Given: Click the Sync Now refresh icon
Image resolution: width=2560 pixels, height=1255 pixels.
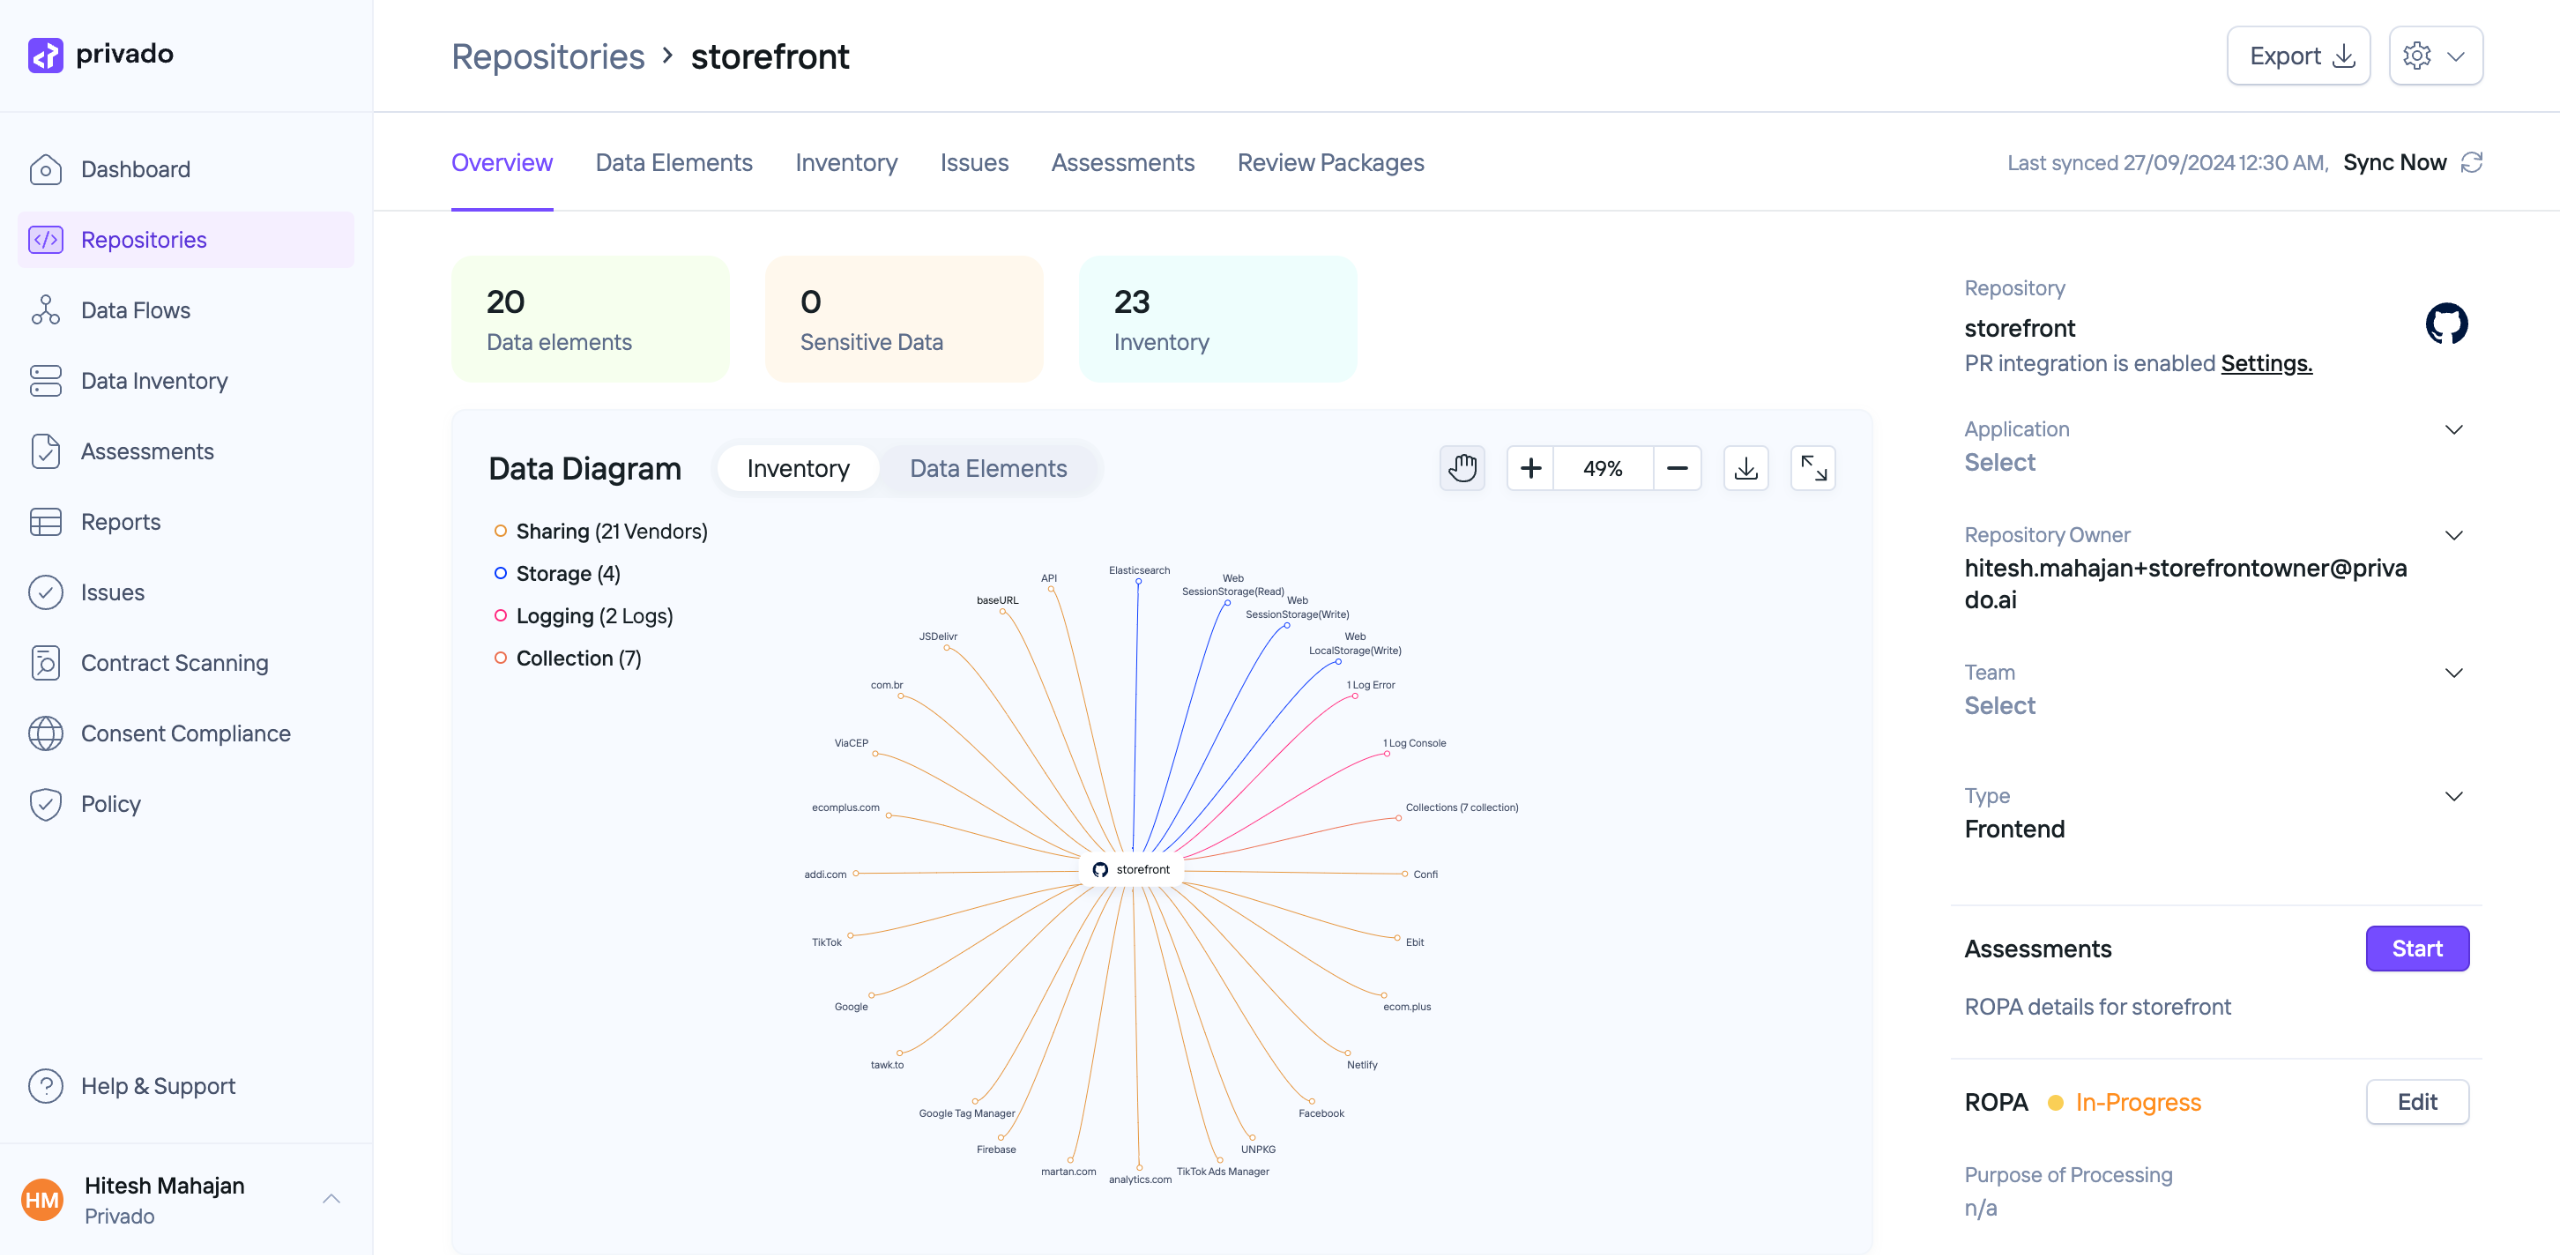Looking at the screenshot, I should [x=2472, y=162].
